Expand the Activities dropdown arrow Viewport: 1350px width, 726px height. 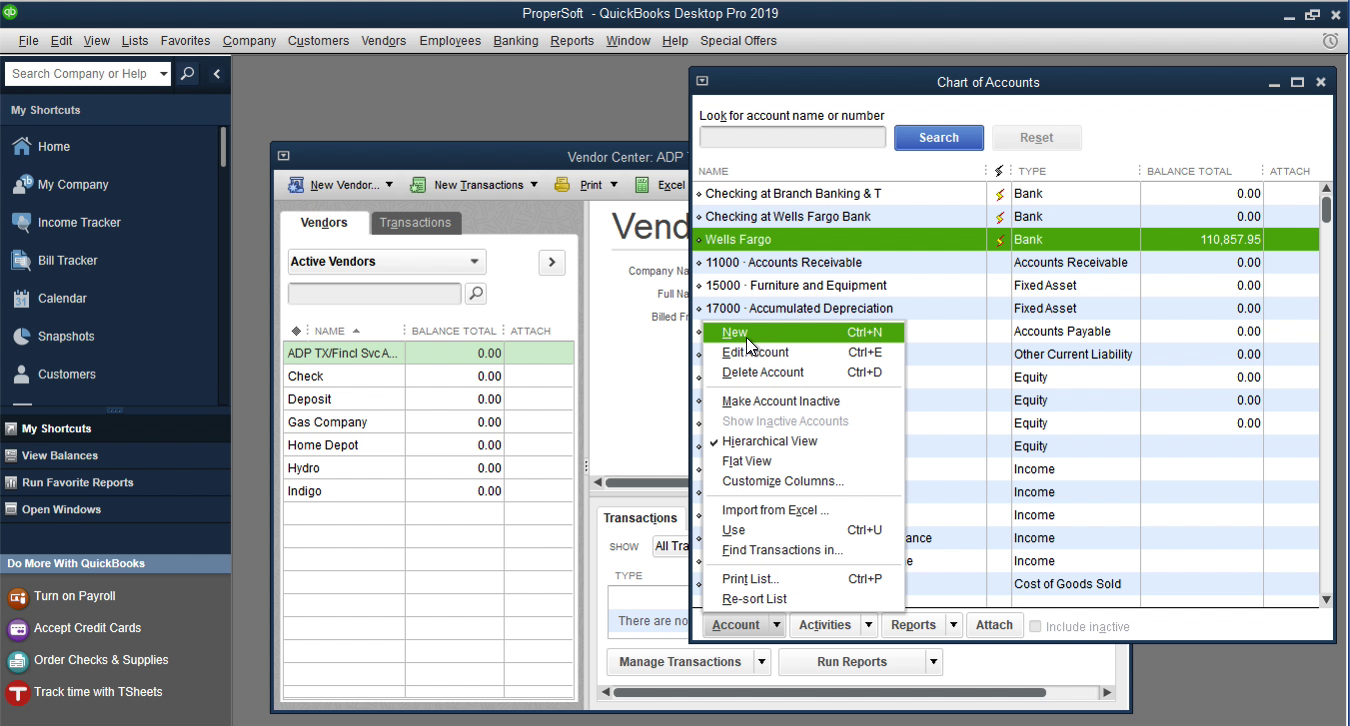point(868,625)
